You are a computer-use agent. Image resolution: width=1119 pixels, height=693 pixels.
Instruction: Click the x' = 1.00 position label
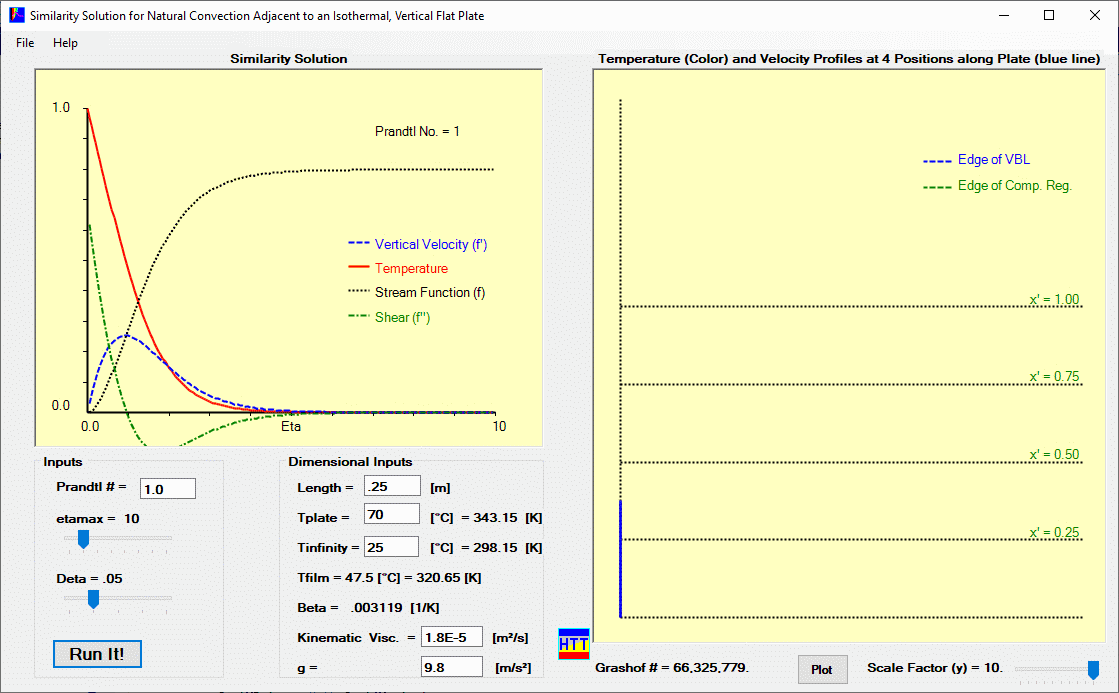click(x=1054, y=299)
